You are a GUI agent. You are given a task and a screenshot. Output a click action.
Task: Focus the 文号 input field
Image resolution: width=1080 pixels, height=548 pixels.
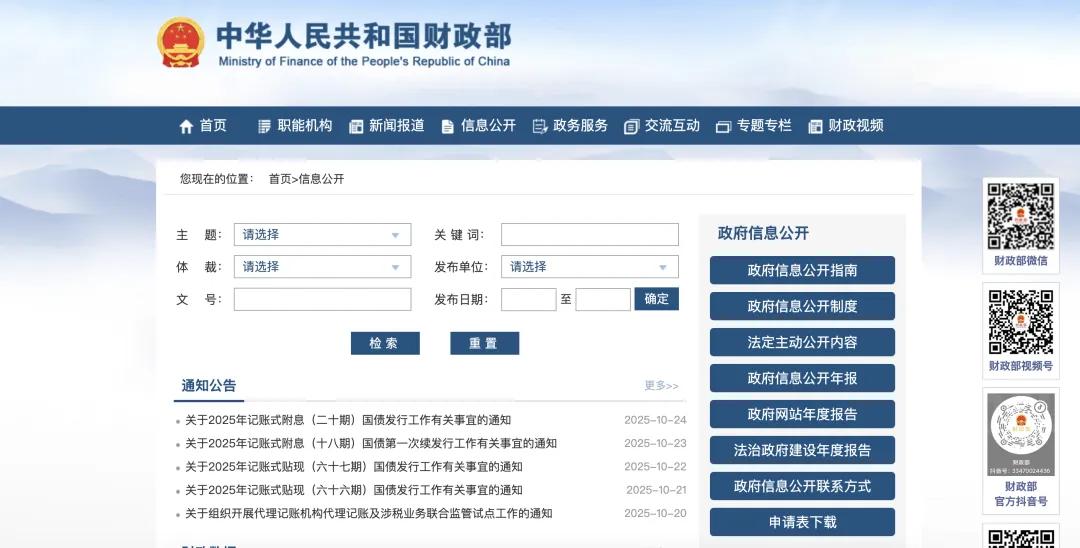coord(322,299)
